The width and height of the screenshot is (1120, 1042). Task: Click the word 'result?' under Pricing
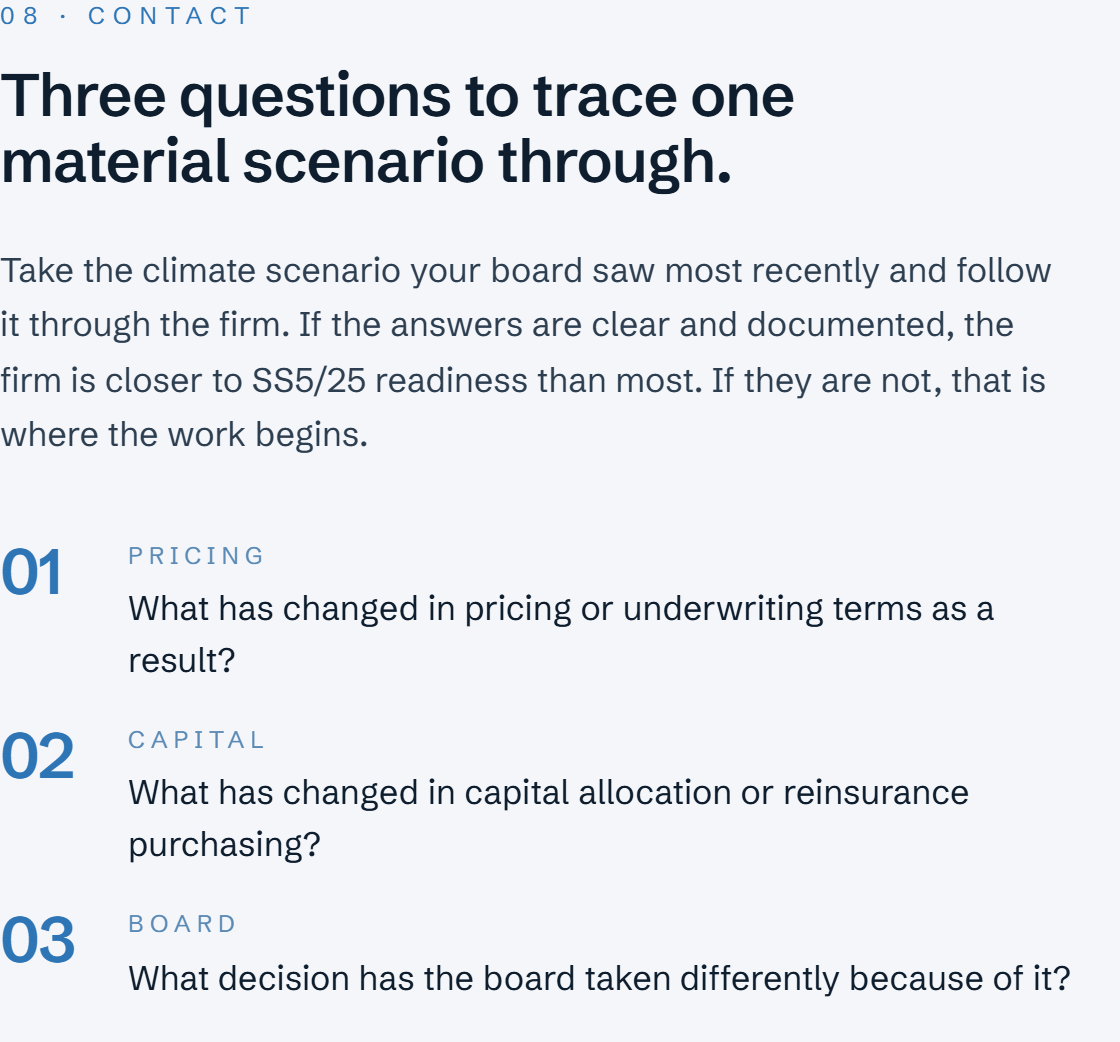tap(181, 660)
